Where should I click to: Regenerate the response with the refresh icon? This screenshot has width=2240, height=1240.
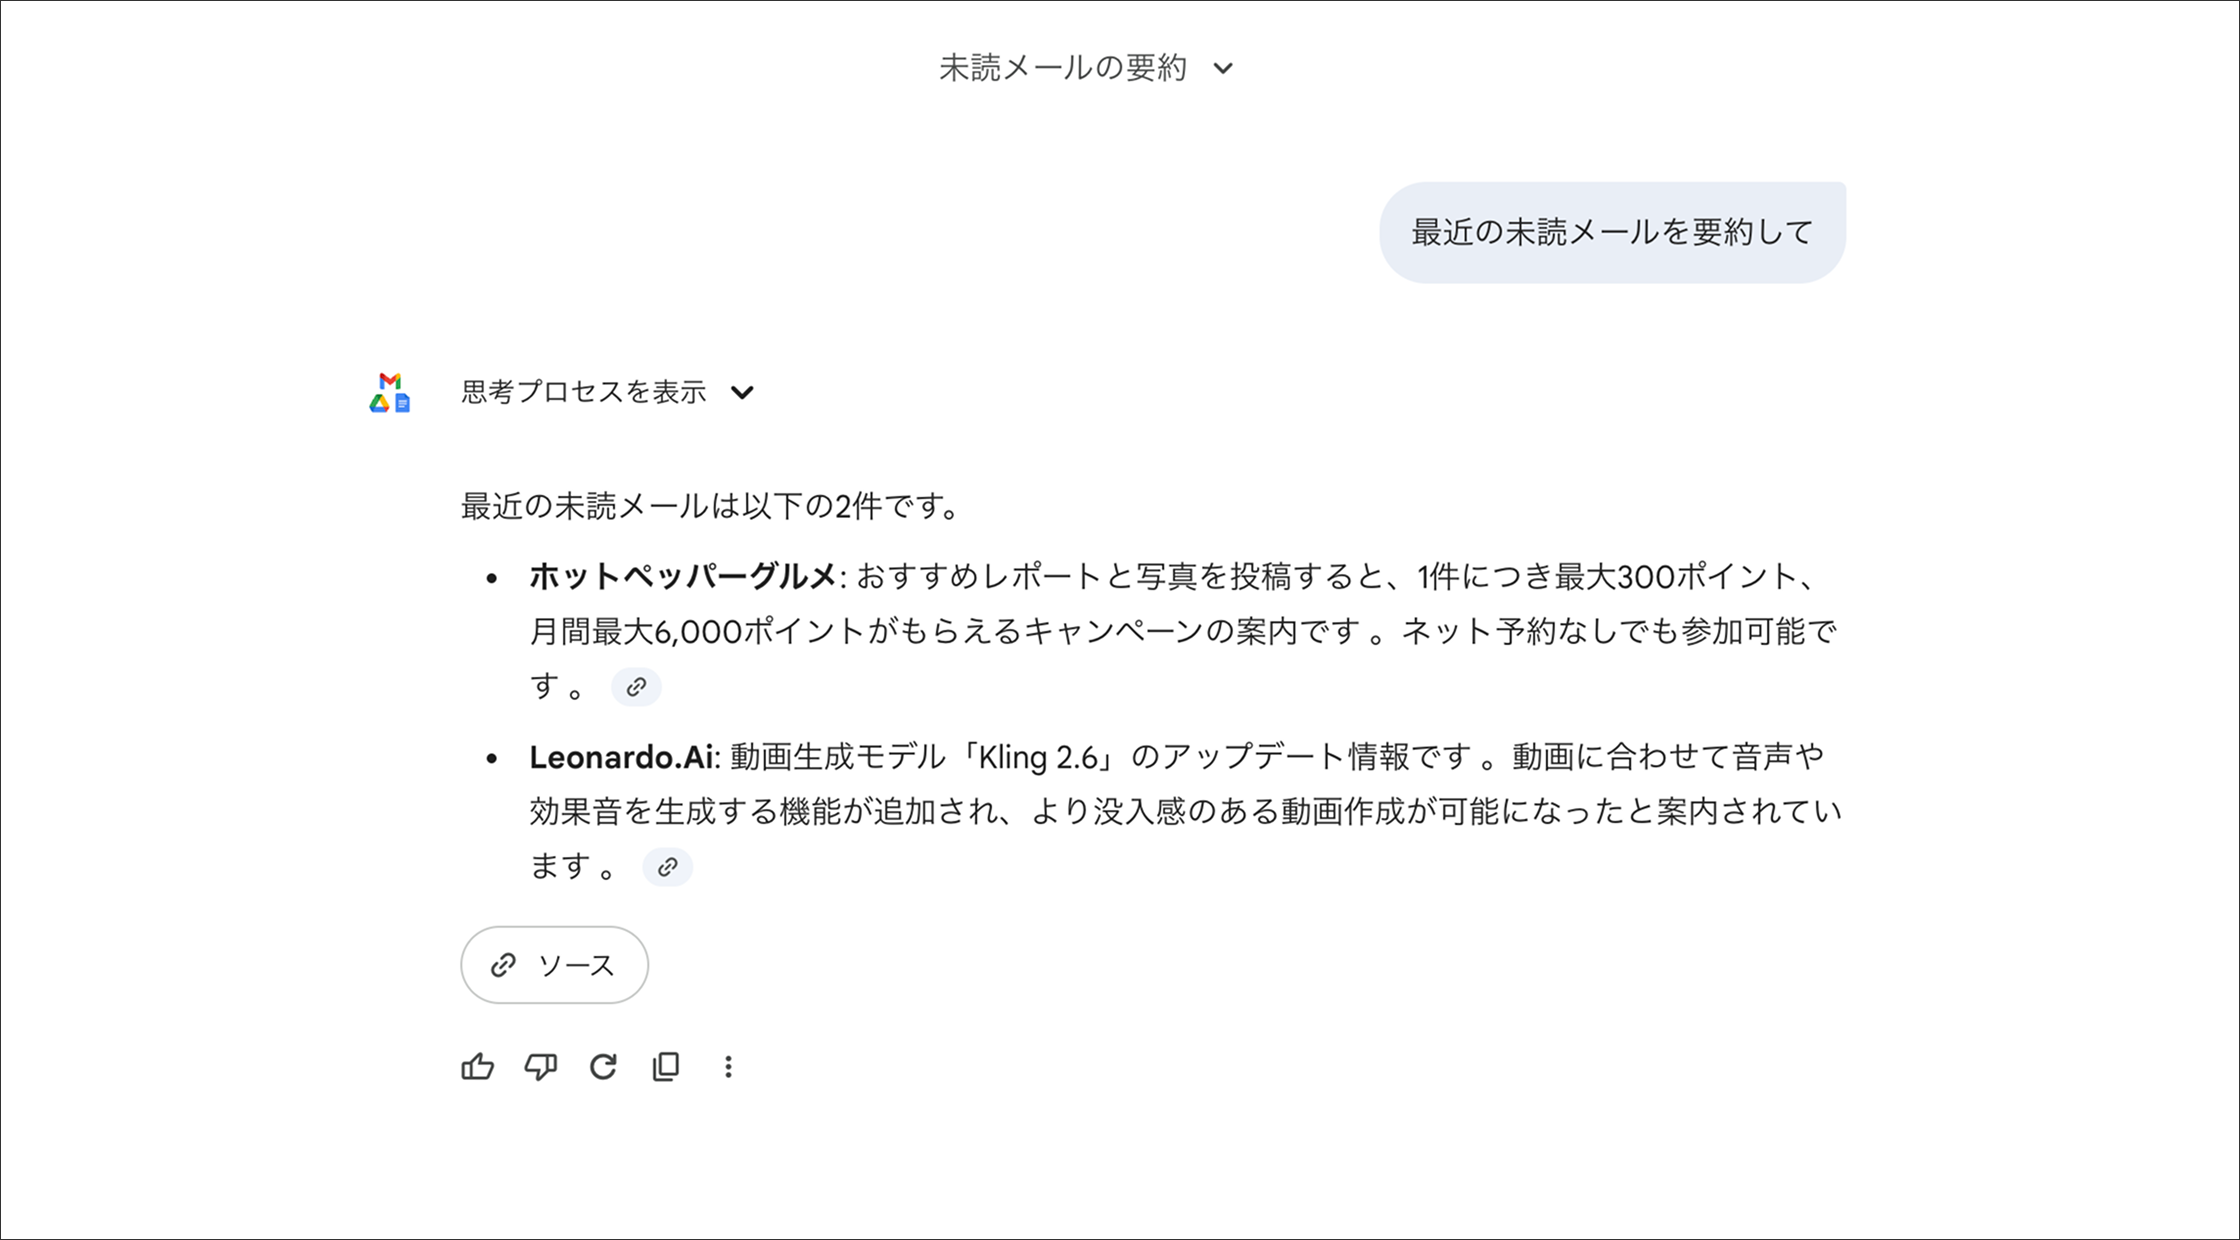click(603, 1067)
